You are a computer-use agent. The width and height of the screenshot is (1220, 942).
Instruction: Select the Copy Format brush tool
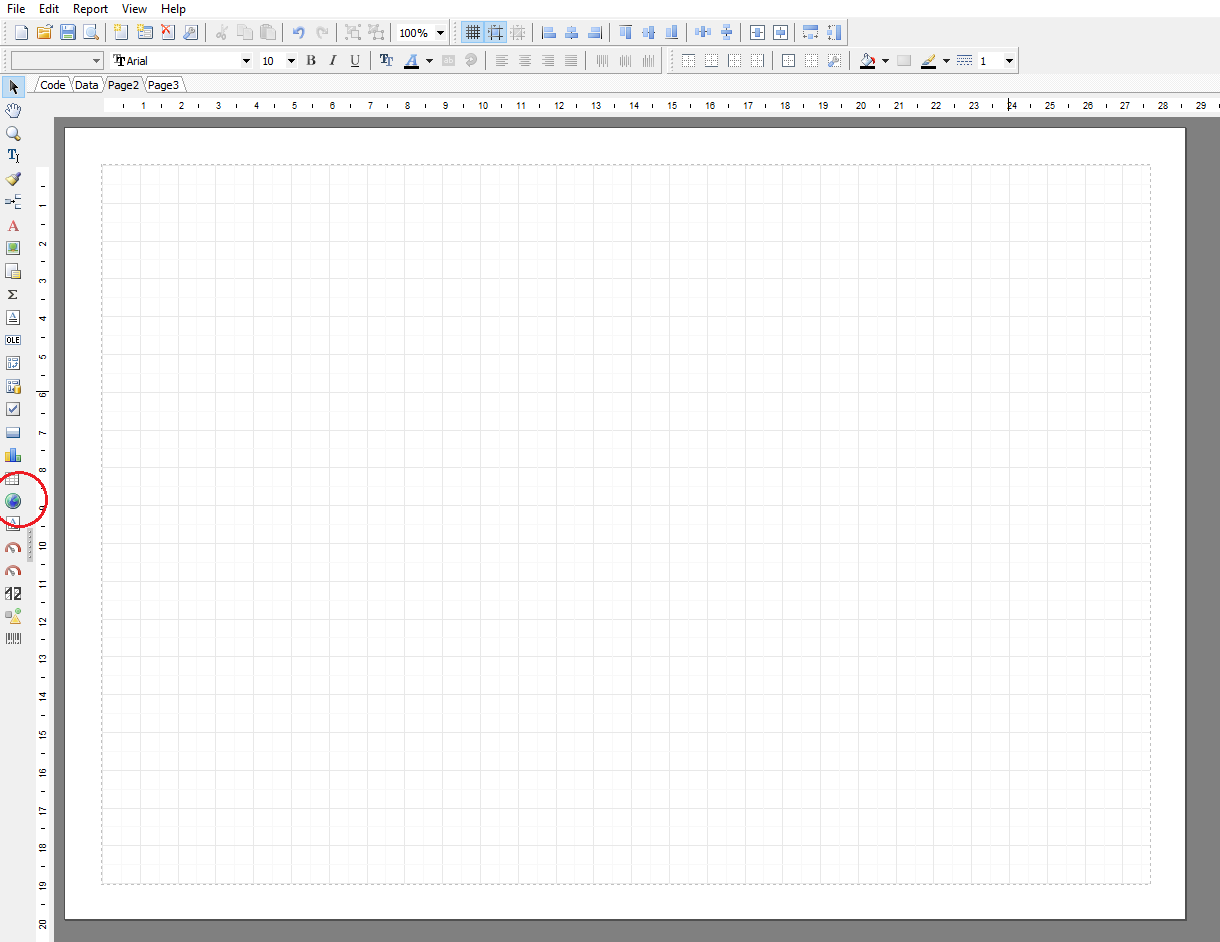tap(13, 179)
